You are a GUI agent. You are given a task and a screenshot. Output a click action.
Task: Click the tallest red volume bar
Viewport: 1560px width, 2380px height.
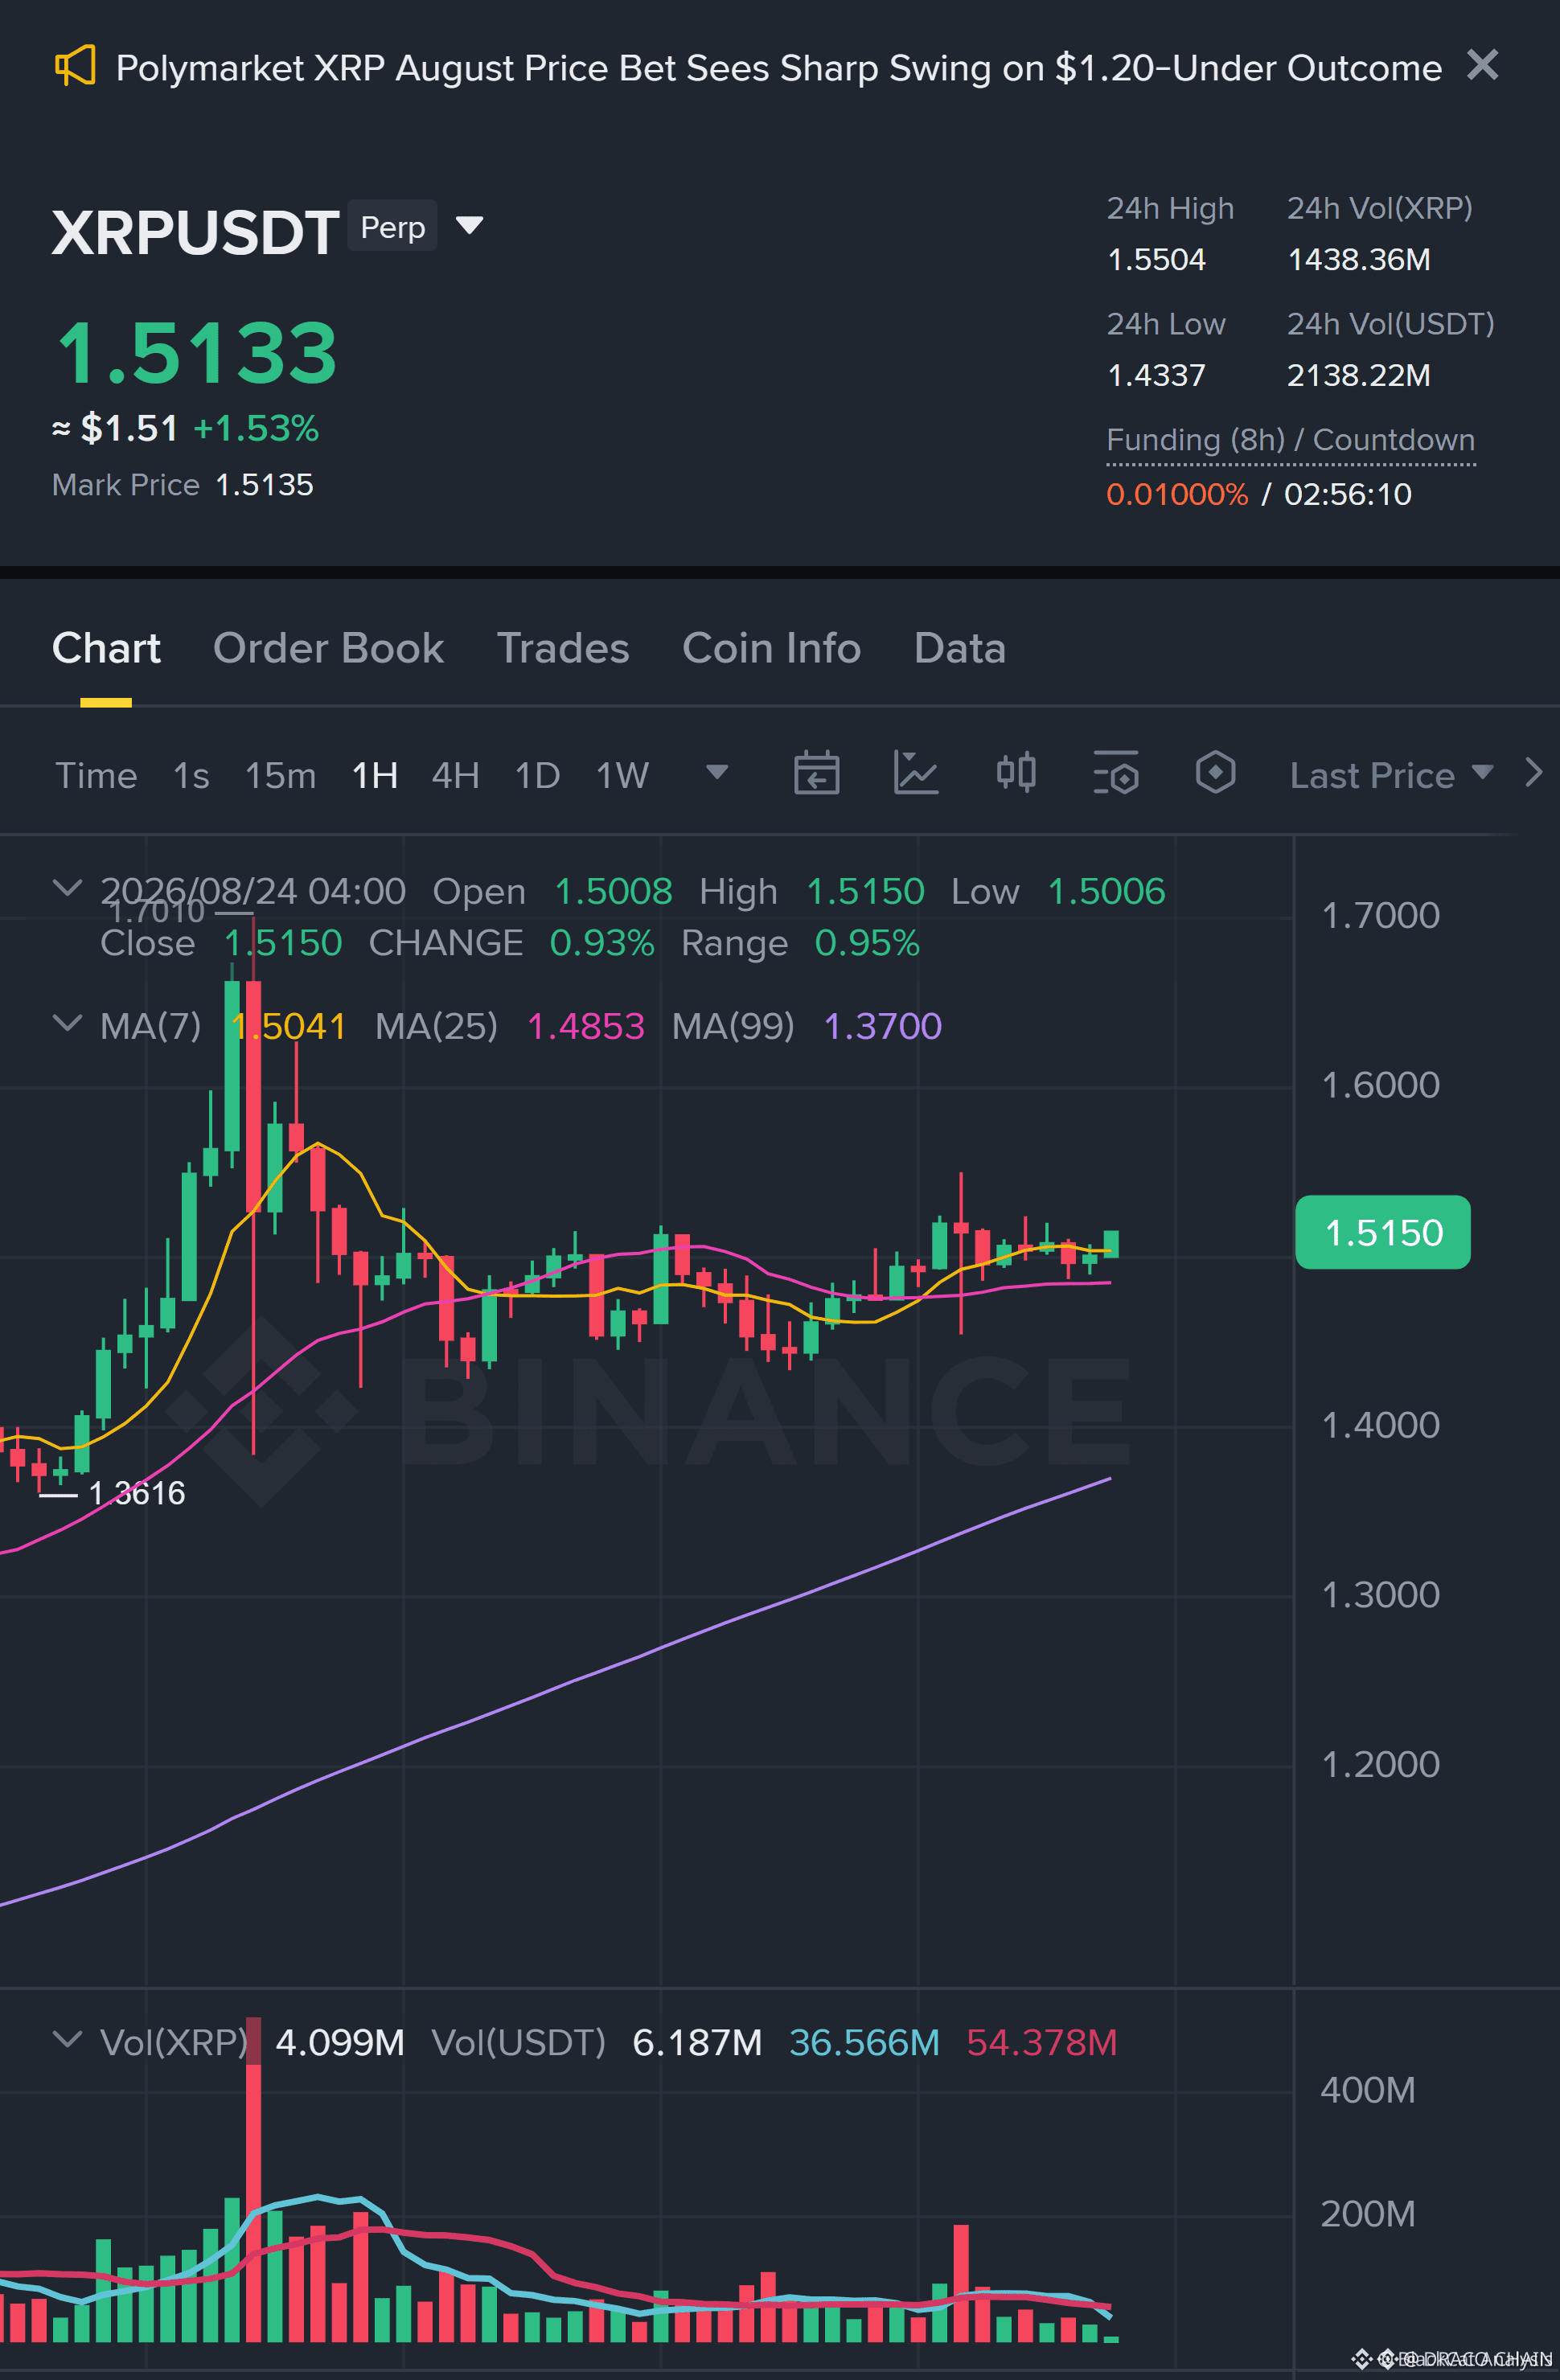pyautogui.click(x=253, y=2180)
